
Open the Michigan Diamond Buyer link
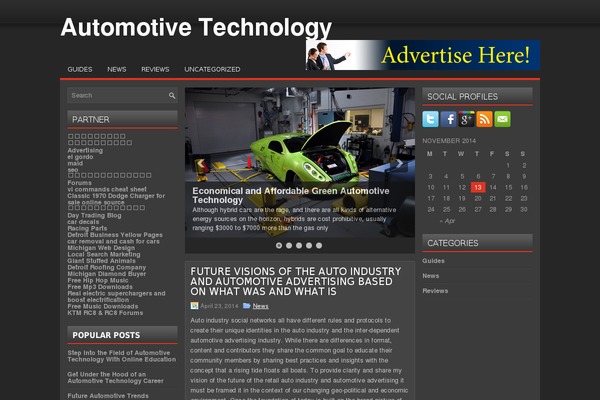pyautogui.click(x=106, y=274)
